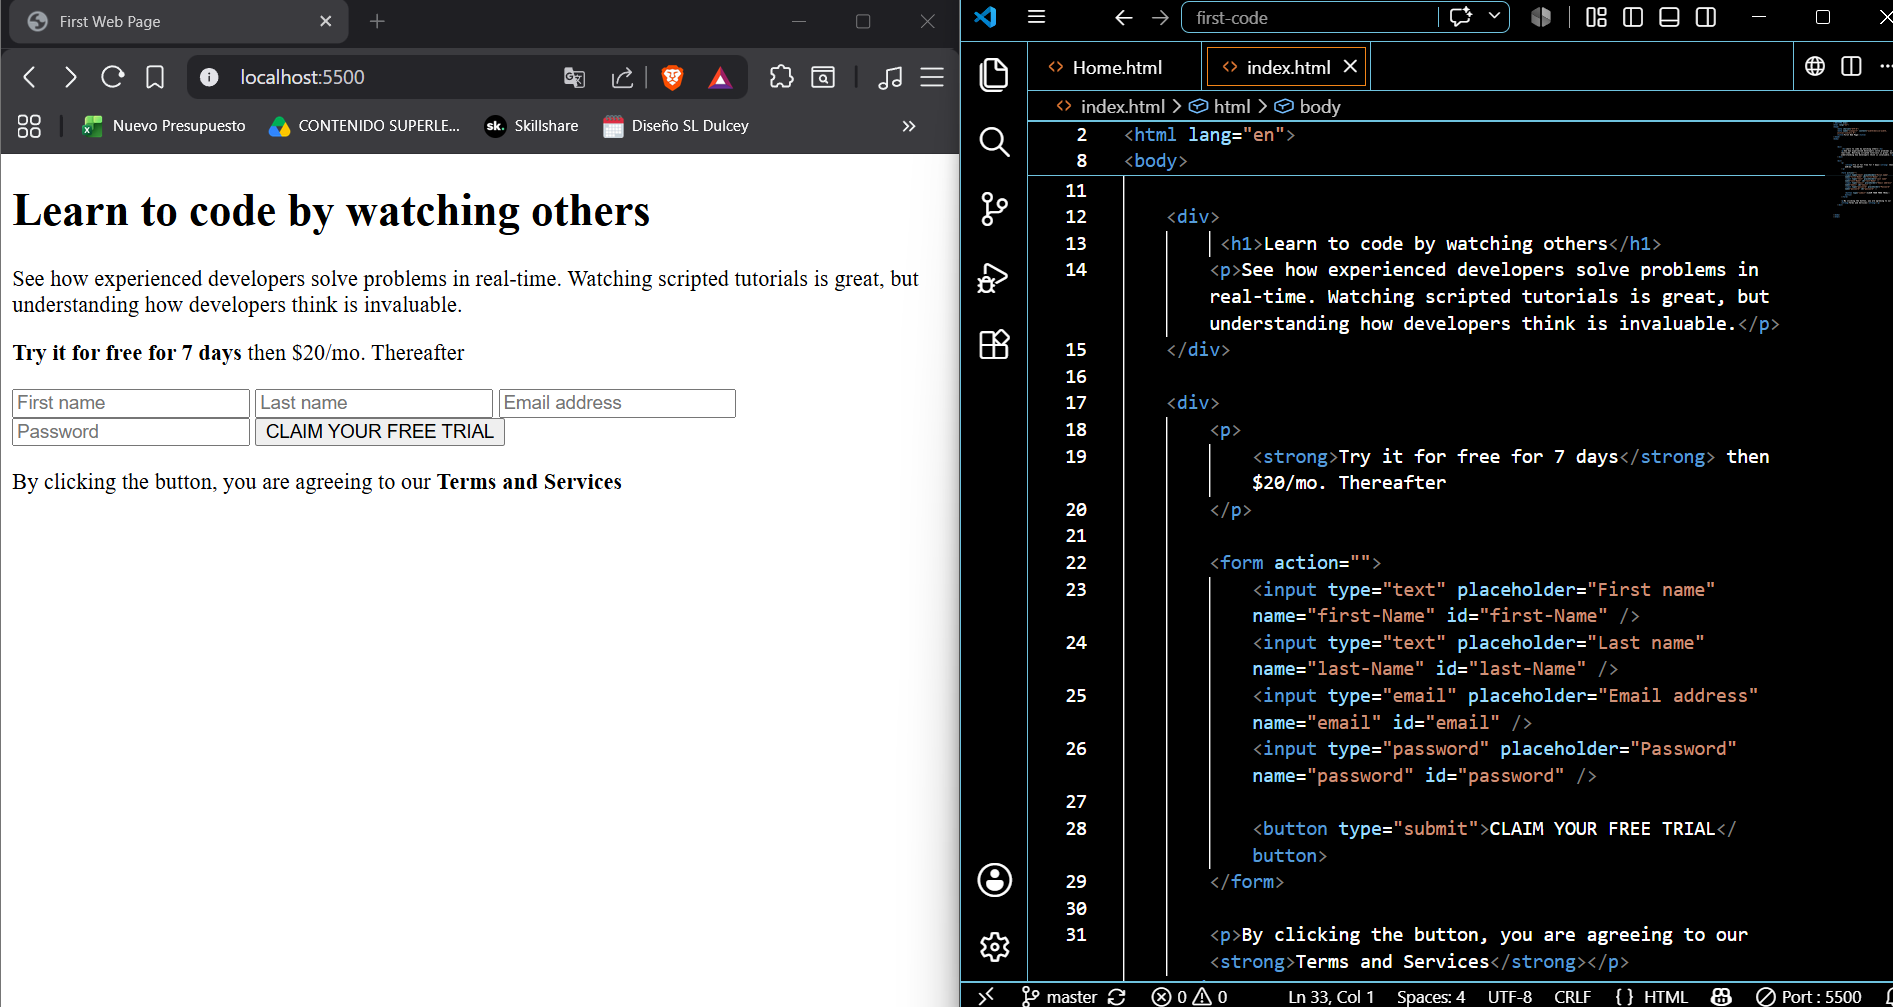Open Brave Rewards triangle icon

point(720,77)
